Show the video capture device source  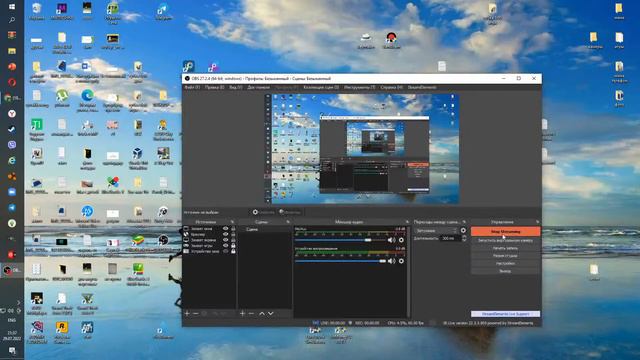coord(225,251)
